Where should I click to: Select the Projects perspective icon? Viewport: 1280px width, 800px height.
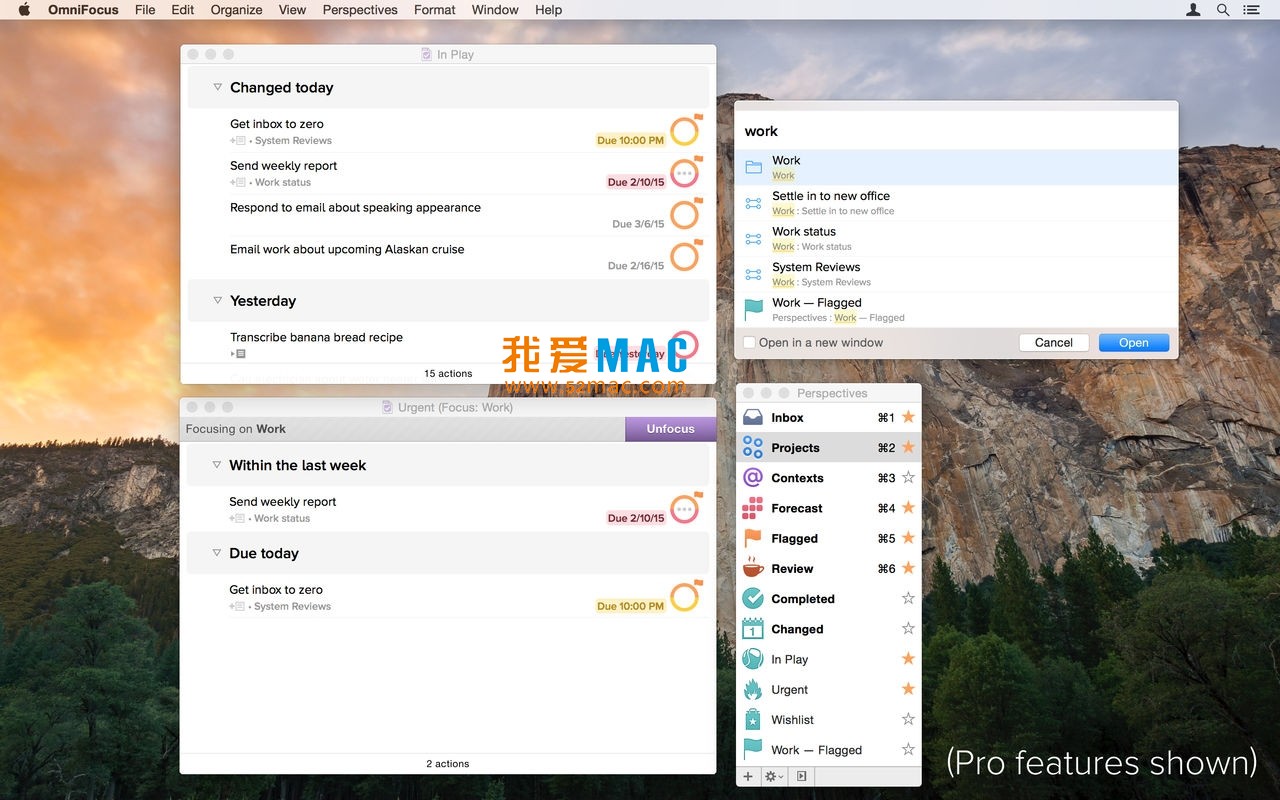coord(753,448)
